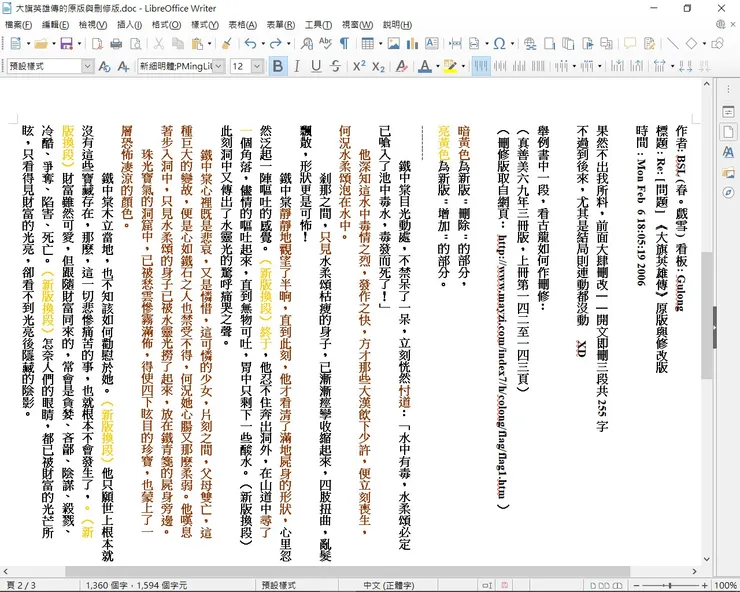Run the Spelling check icon
The image size is (740, 592).
coord(325,44)
